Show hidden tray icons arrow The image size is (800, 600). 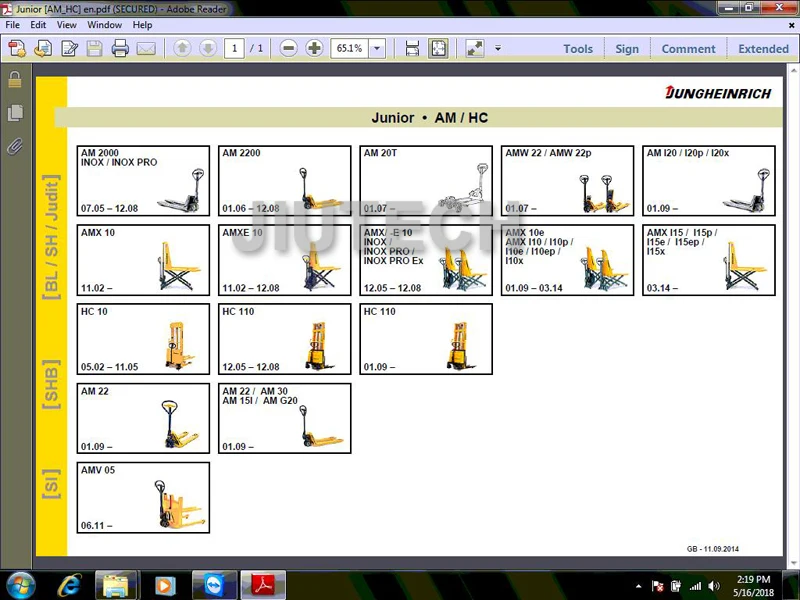[x=638, y=587]
